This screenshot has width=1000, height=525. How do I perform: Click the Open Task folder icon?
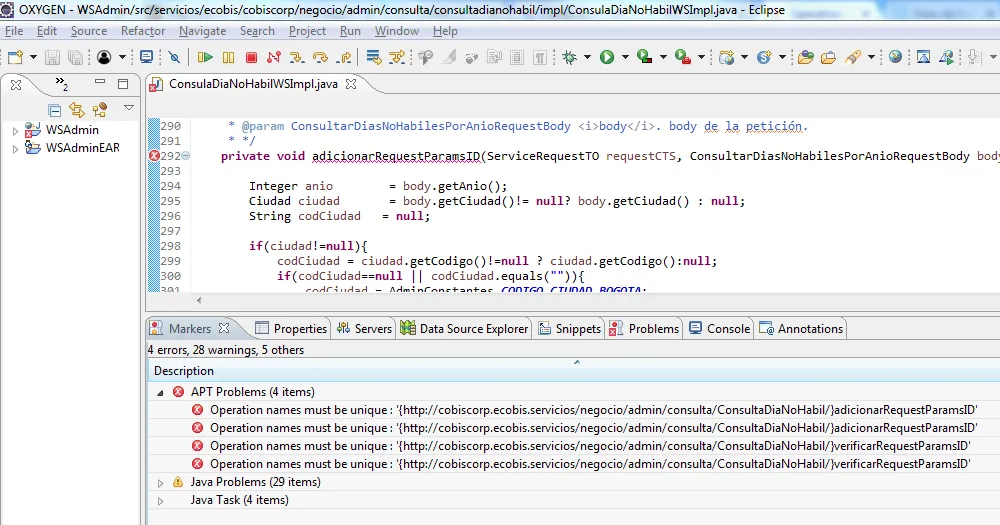tap(828, 57)
